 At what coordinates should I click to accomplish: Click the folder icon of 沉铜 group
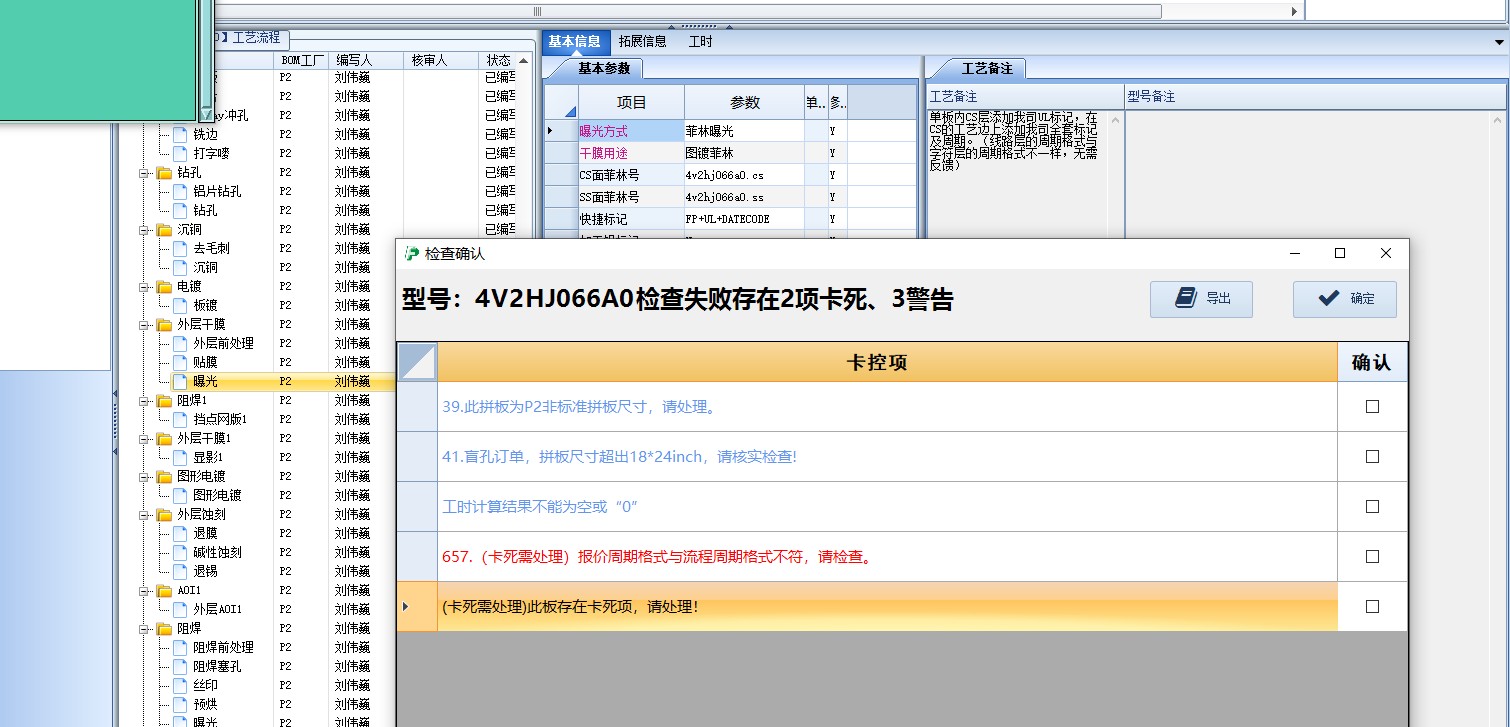click(x=164, y=229)
